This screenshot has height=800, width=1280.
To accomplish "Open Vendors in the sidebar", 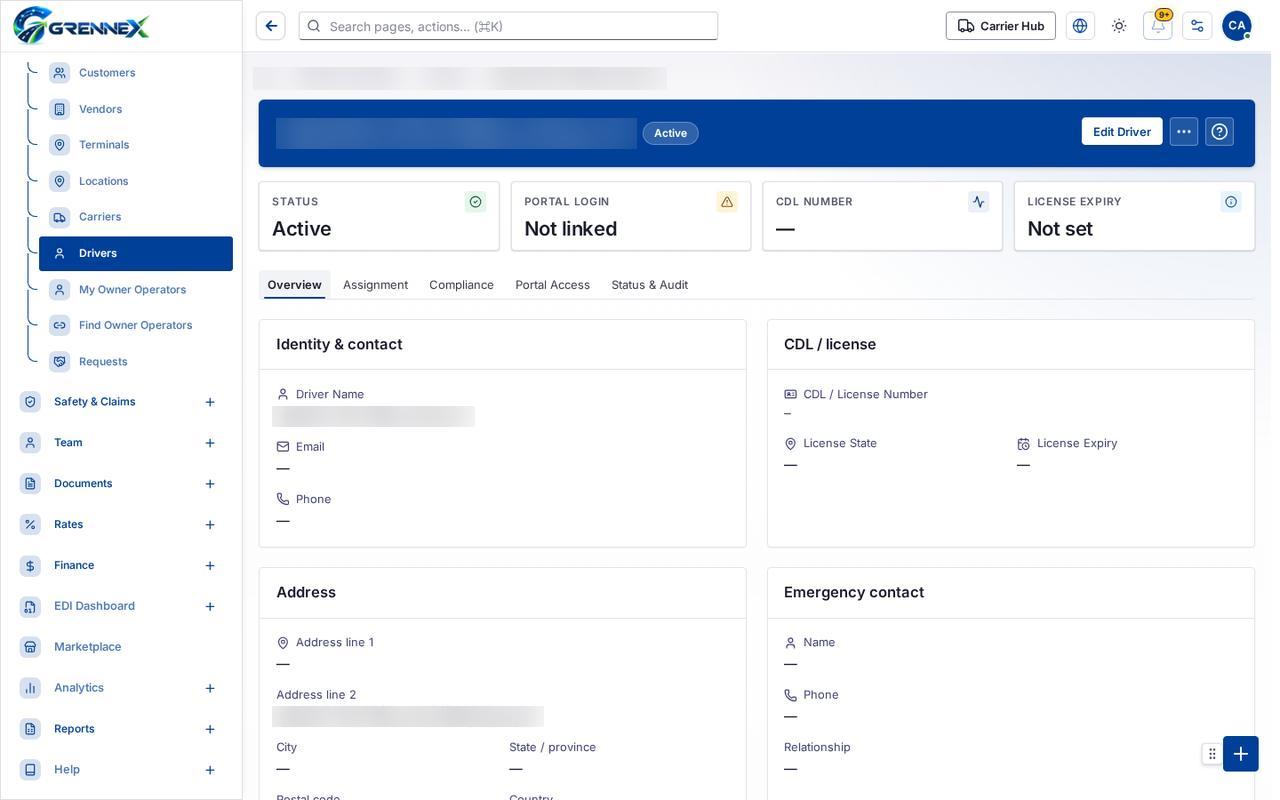I will coord(136,109).
